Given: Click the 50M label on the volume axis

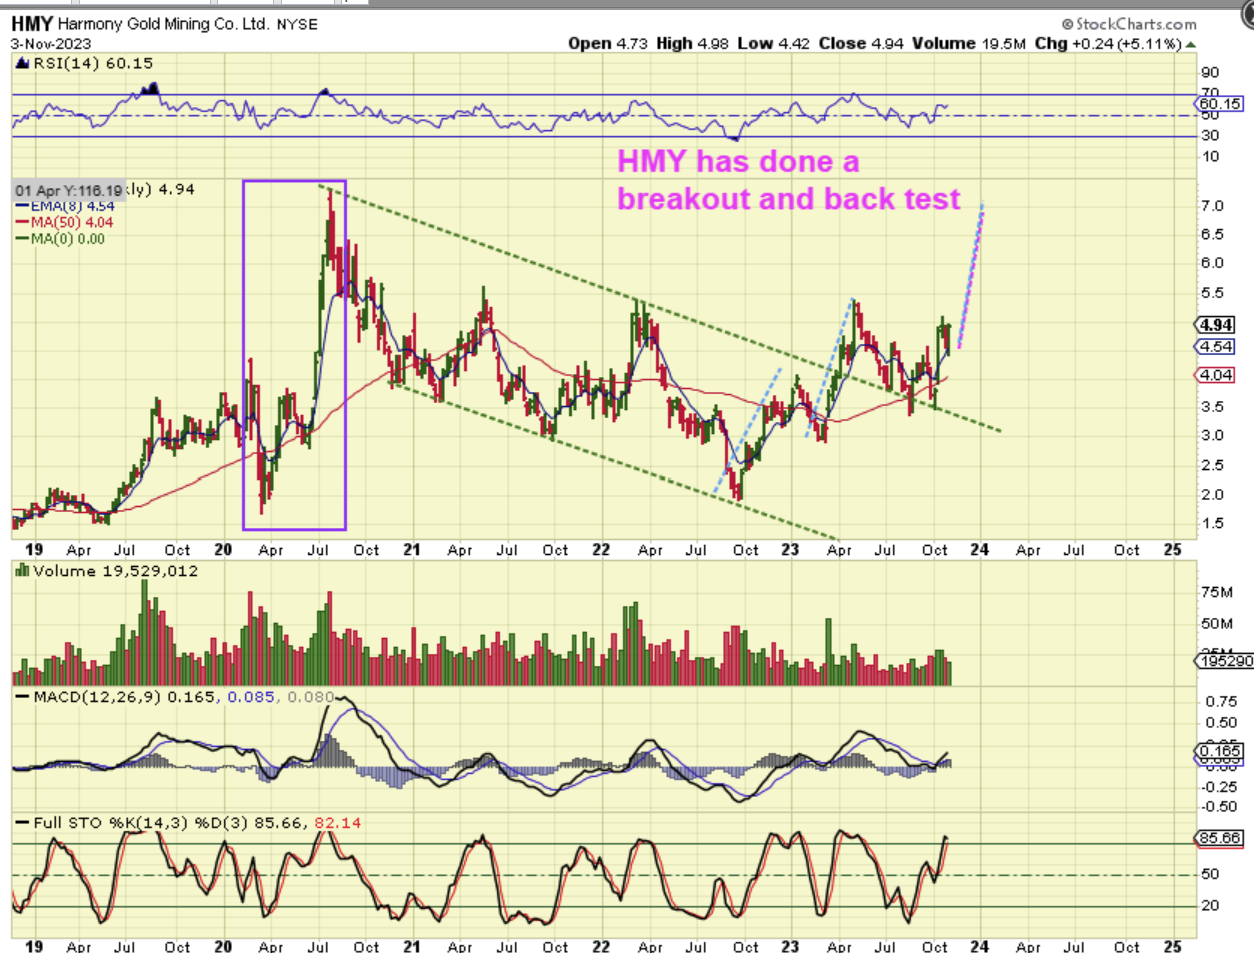Looking at the screenshot, I should click(1217, 623).
